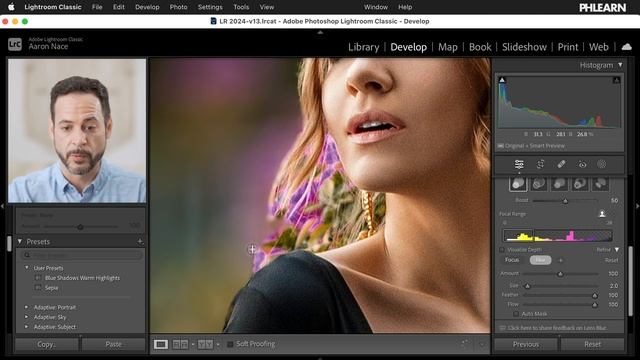Open the Develop menu in menu bar

pos(147,7)
